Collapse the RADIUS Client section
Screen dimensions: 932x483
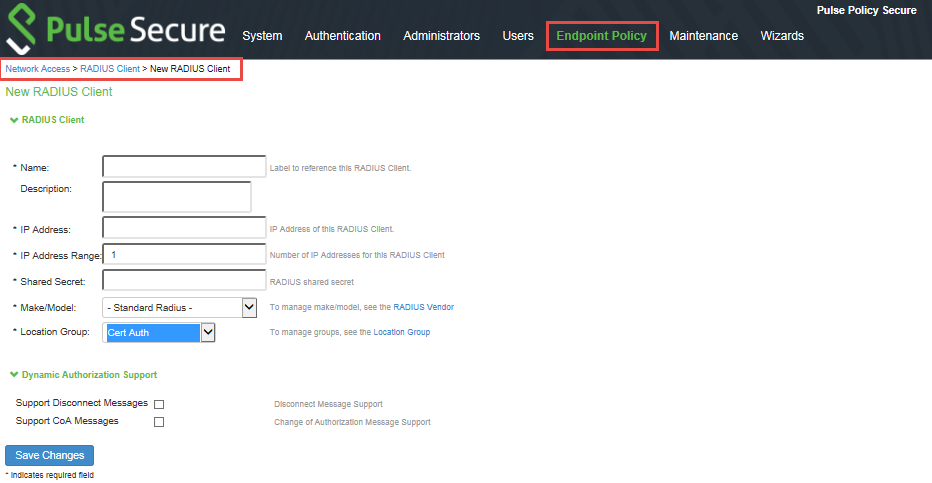(48, 119)
